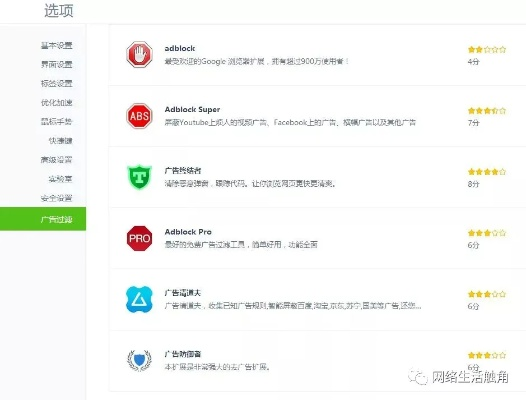Click the 选项 page title
Screen dimensions: 526x400
[x=59, y=10]
